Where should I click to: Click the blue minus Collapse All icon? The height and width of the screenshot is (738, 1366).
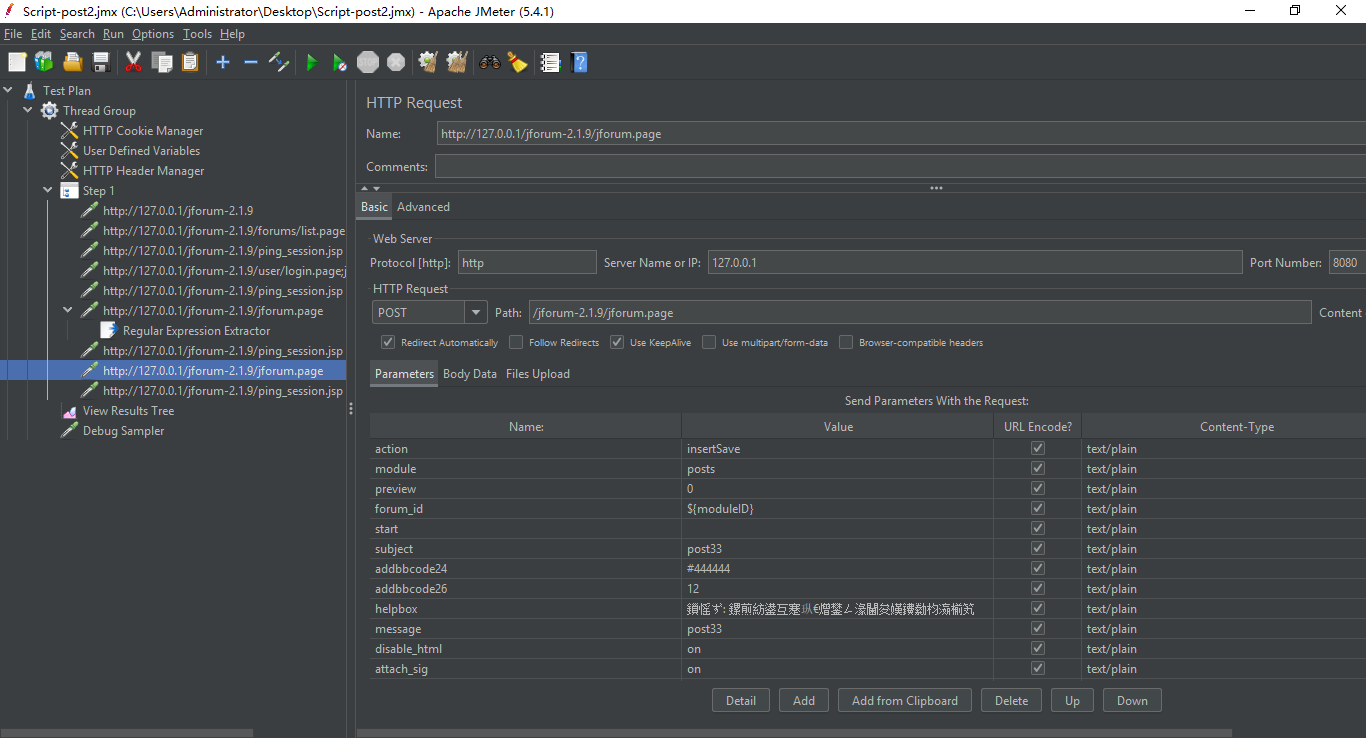(251, 62)
